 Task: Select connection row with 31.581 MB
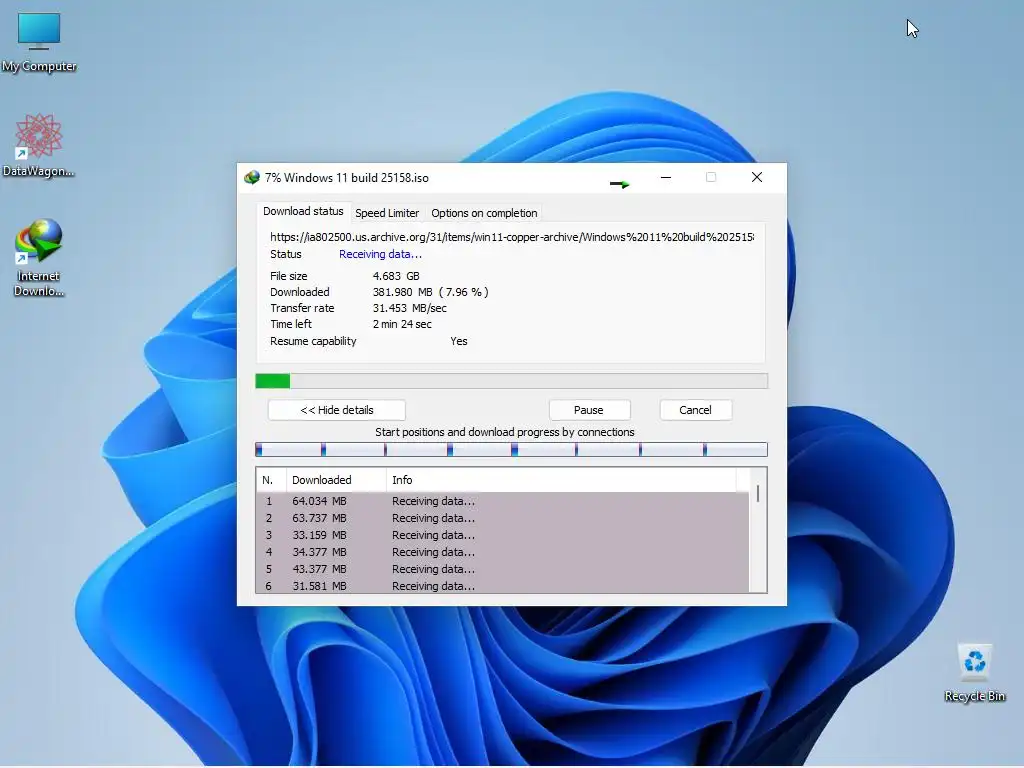[x=503, y=586]
